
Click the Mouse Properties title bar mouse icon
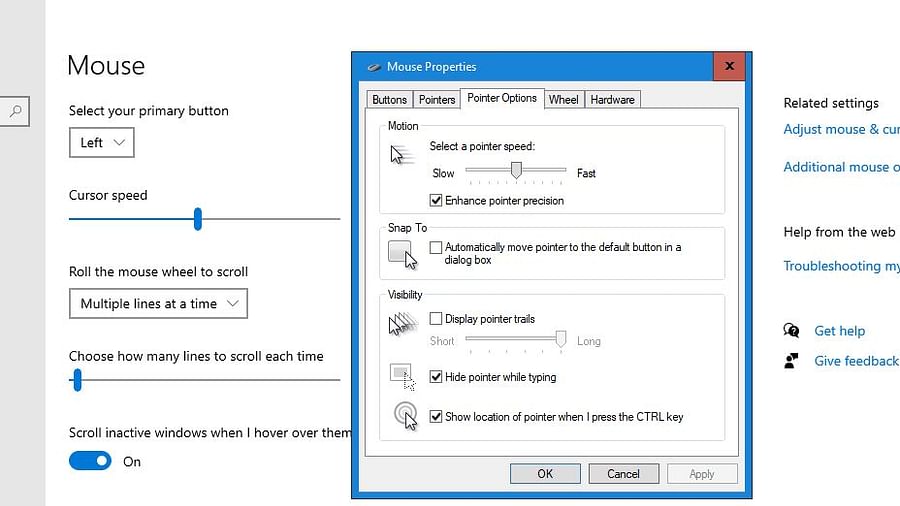point(374,67)
